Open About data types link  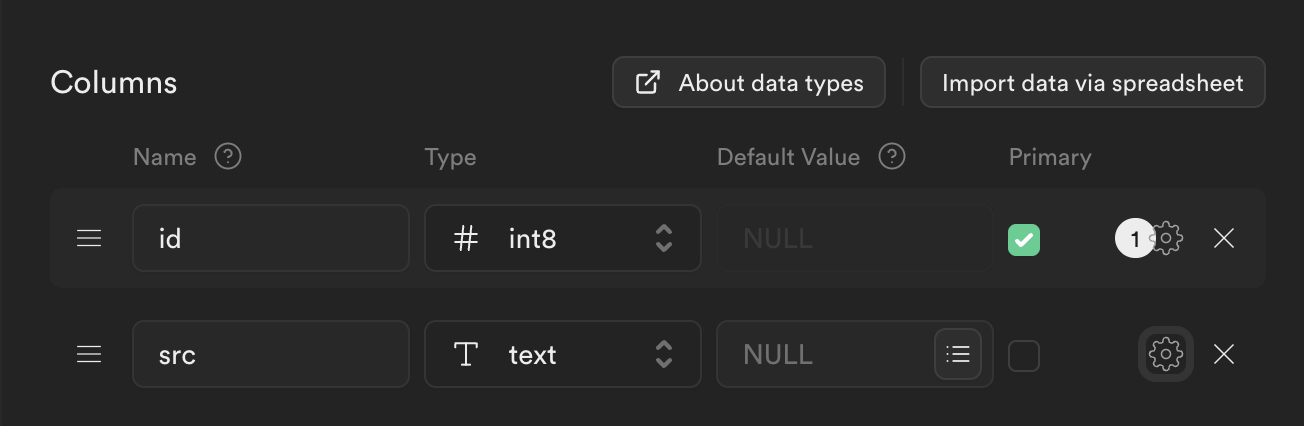tap(749, 83)
